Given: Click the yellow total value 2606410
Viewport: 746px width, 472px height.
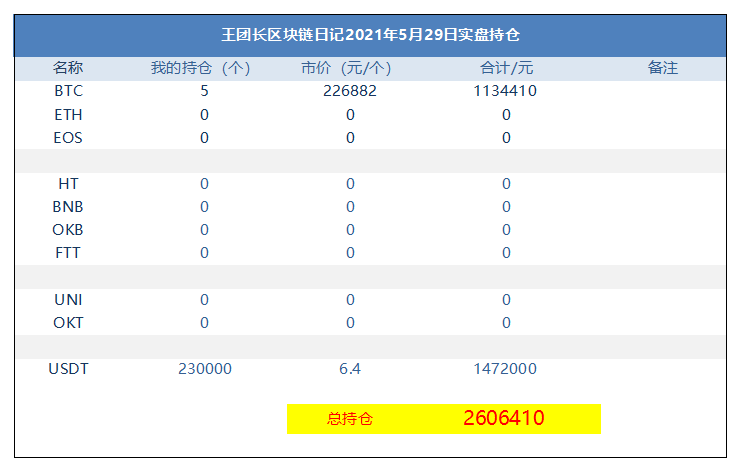Looking at the screenshot, I should pos(503,418).
